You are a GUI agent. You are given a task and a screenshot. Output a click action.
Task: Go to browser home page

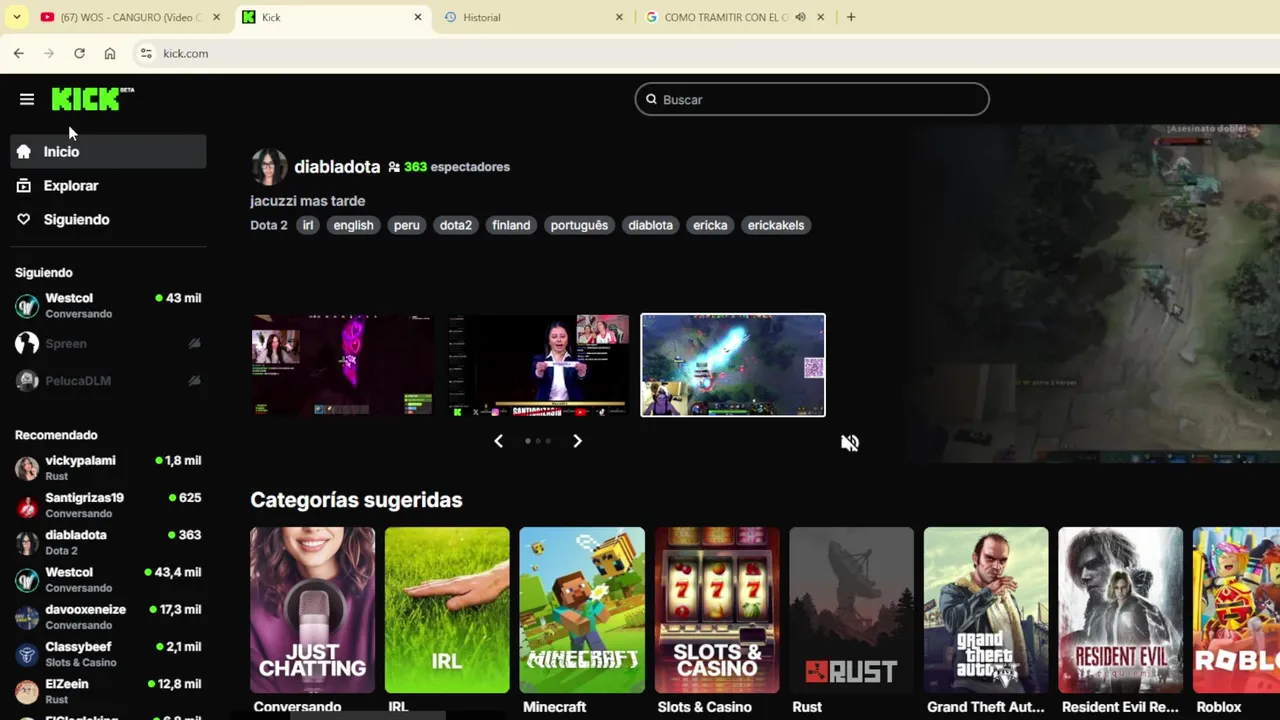tap(110, 53)
